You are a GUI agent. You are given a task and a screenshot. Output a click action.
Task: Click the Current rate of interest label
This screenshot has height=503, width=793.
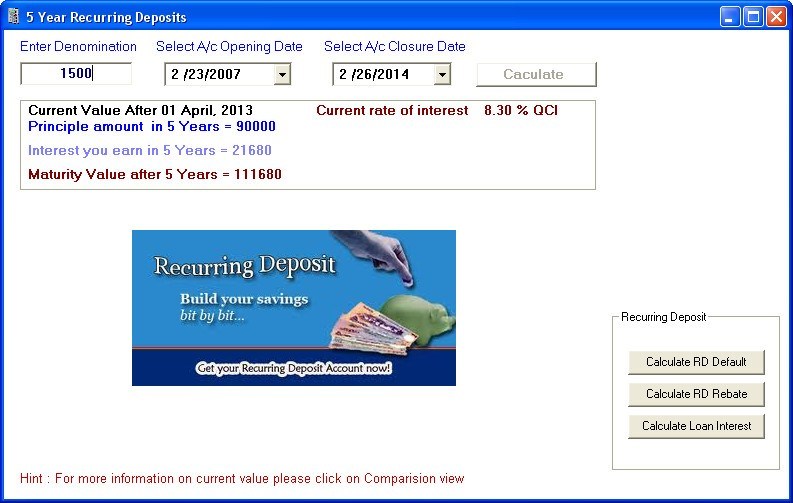[x=392, y=110]
